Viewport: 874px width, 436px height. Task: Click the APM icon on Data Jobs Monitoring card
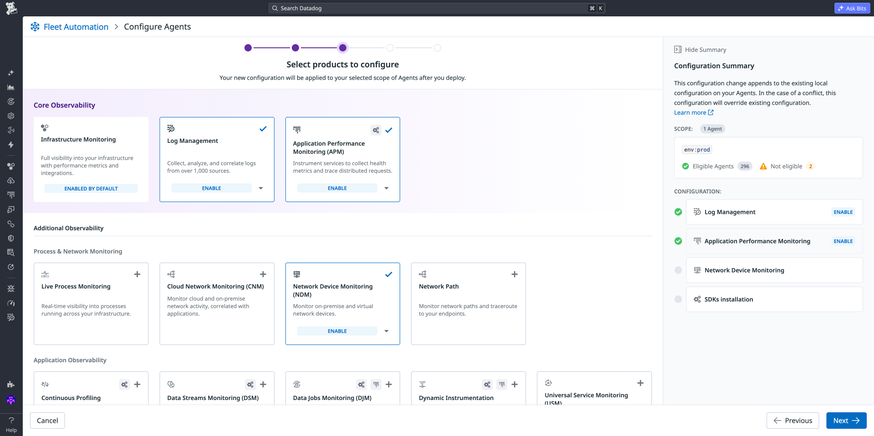376,384
